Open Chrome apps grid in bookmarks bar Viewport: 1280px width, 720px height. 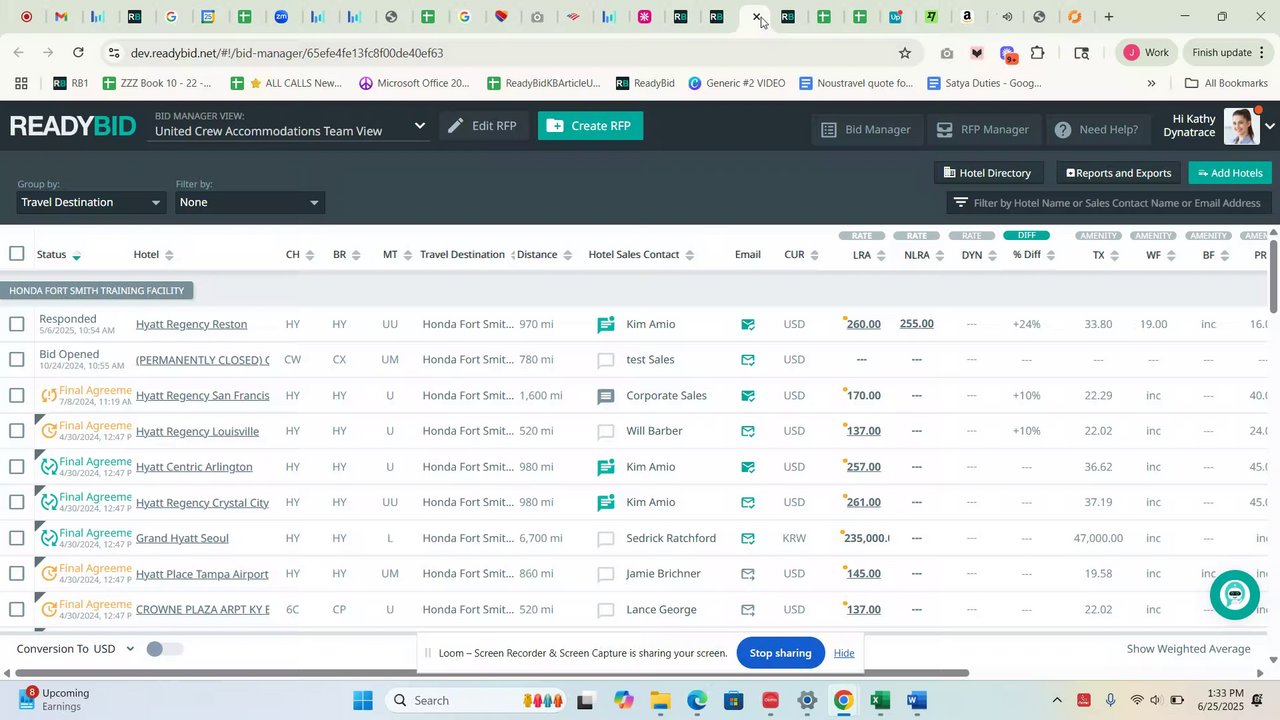[21, 83]
